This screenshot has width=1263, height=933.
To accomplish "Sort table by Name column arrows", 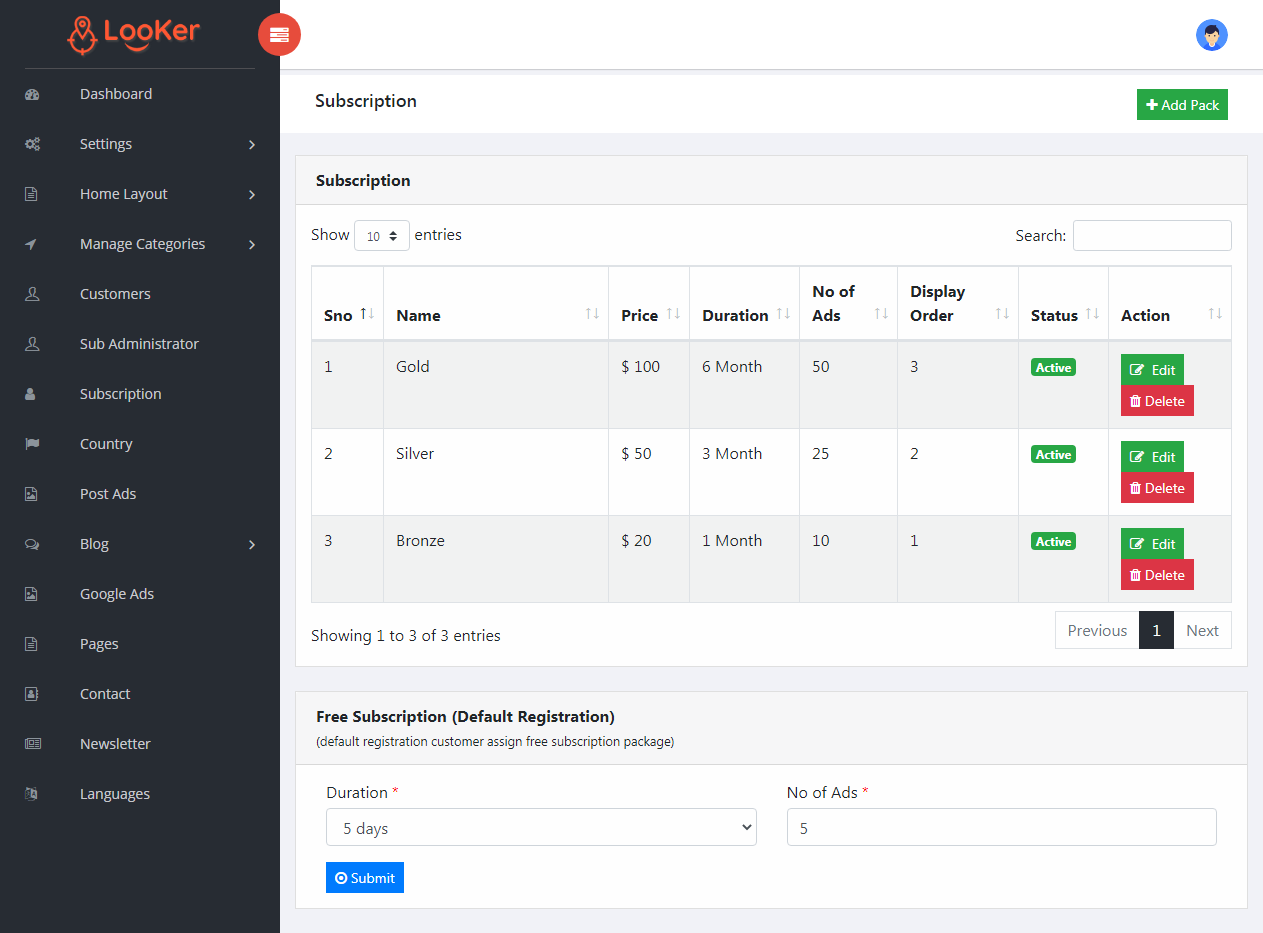I will pyautogui.click(x=592, y=314).
